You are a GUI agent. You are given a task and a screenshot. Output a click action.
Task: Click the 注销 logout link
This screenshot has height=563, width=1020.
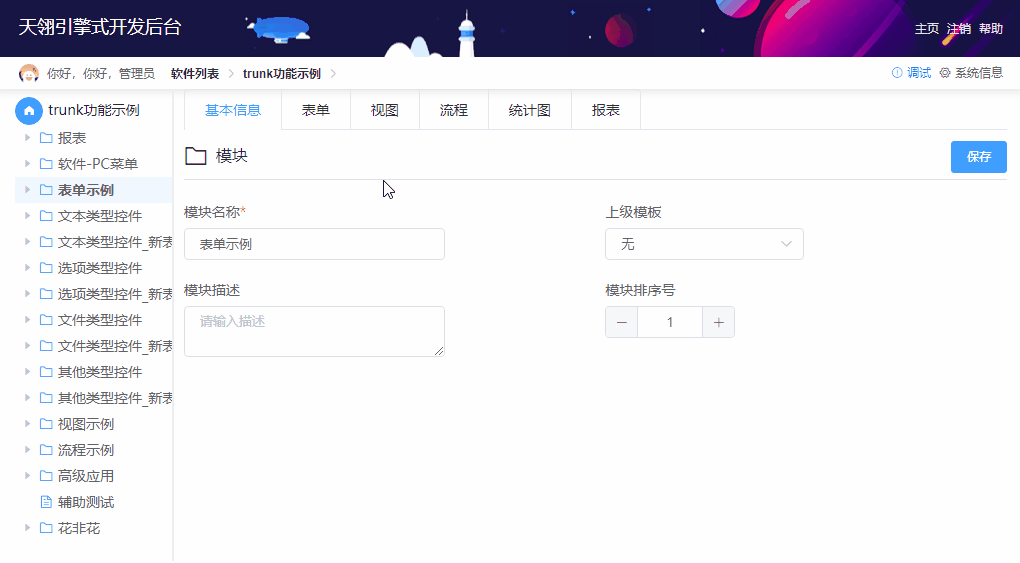pos(958,29)
